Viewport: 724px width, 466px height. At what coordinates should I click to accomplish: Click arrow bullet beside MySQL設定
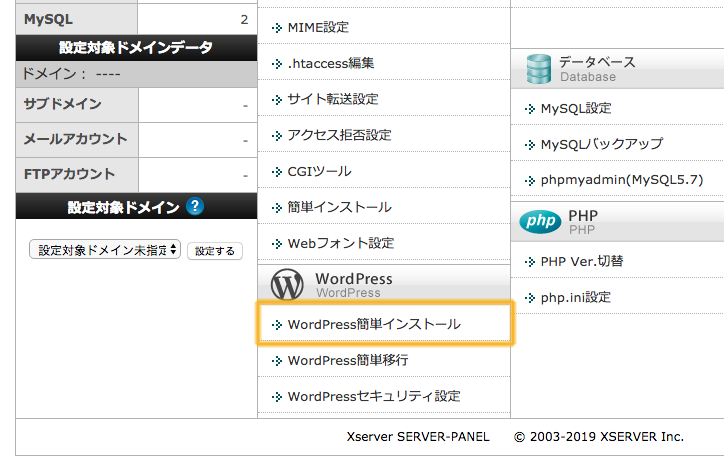click(x=530, y=109)
